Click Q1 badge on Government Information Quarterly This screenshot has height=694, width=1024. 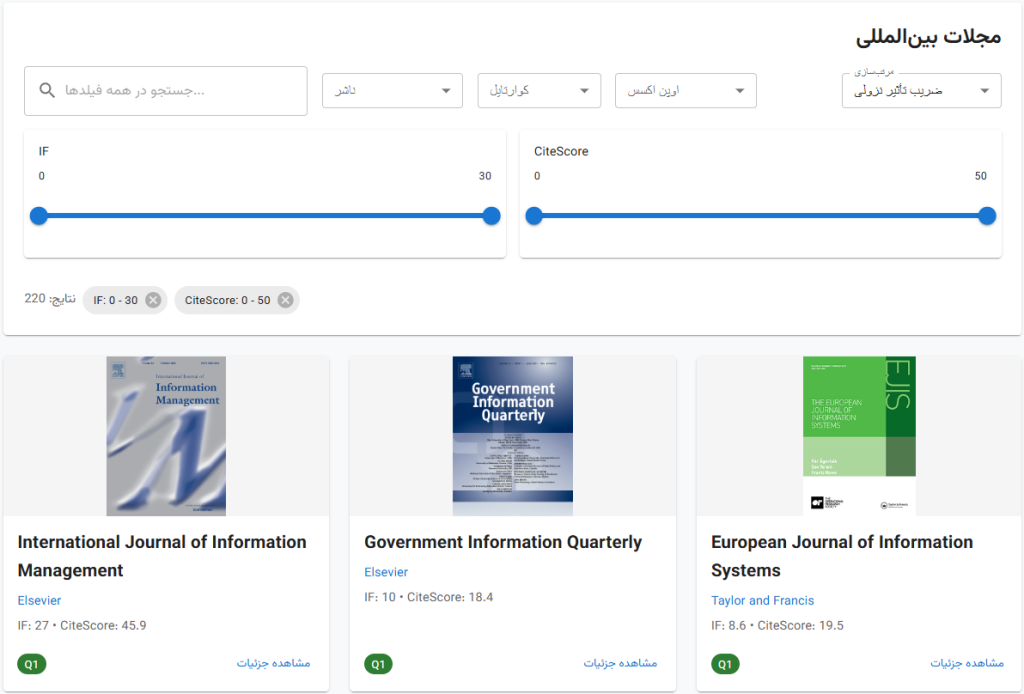pyautogui.click(x=378, y=664)
